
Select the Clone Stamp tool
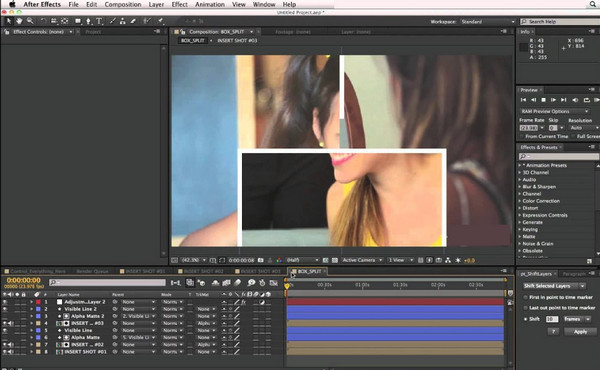click(122, 21)
